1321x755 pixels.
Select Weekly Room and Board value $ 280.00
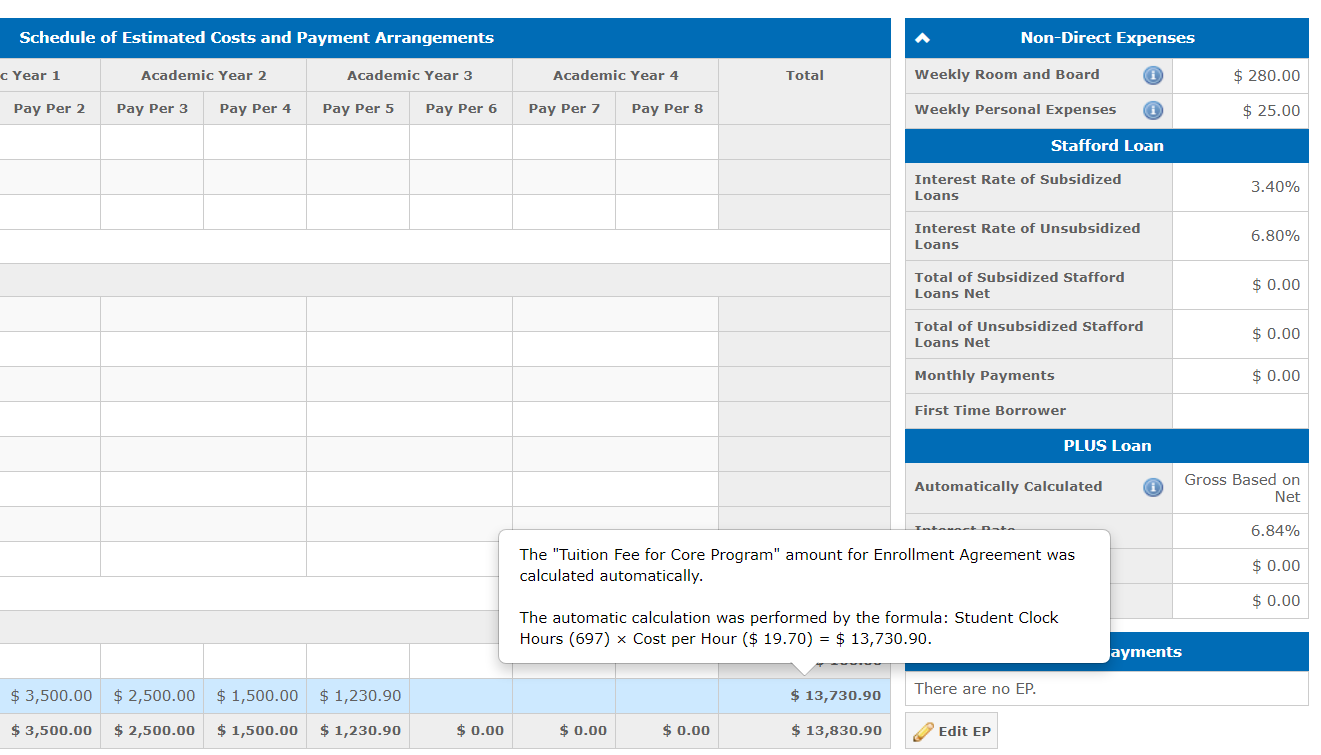click(1267, 75)
